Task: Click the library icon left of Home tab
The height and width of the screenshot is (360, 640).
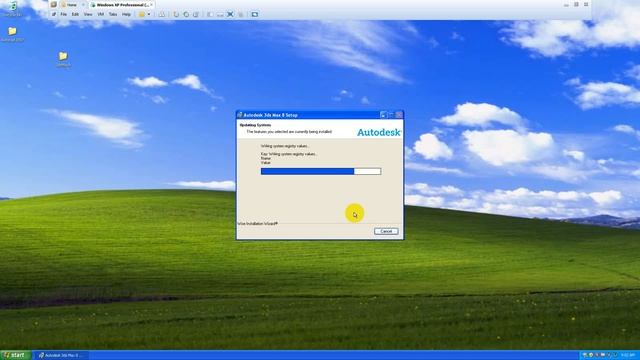Action: click(53, 4)
